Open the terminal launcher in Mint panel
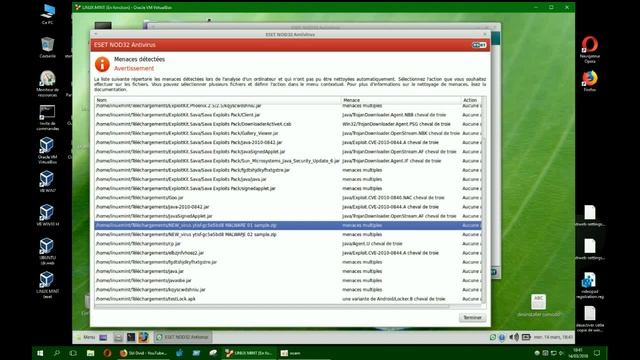The height and width of the screenshot is (360, 640). [x=131, y=337]
